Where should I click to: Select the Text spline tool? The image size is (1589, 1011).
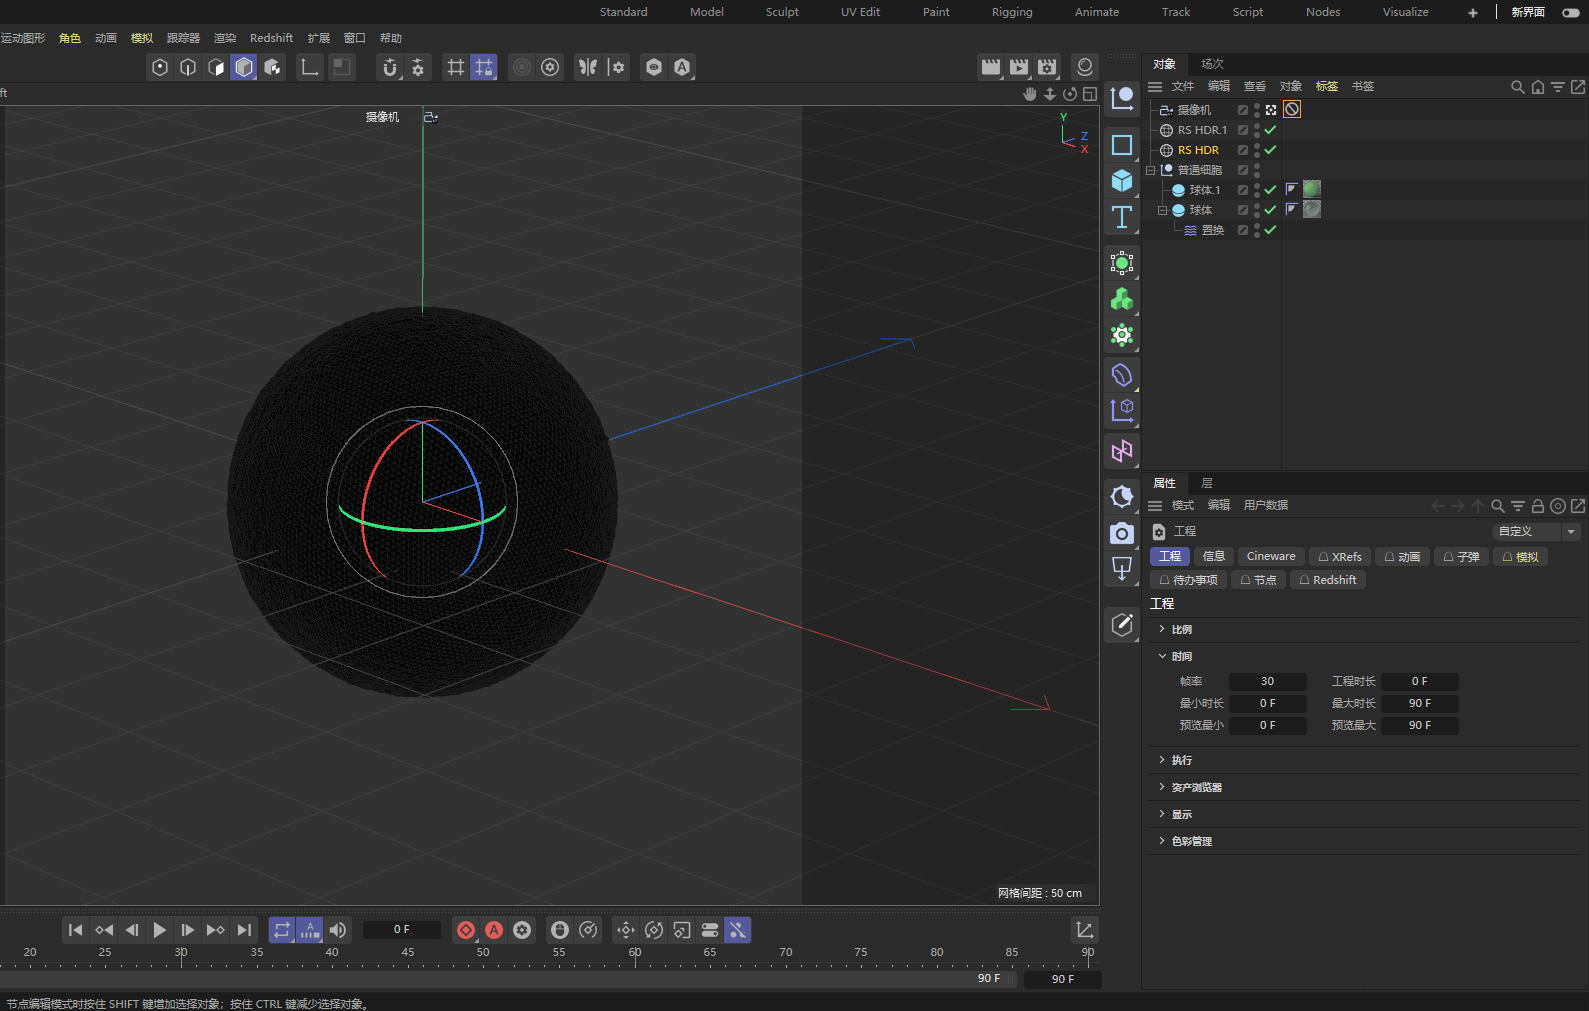pyautogui.click(x=1122, y=217)
